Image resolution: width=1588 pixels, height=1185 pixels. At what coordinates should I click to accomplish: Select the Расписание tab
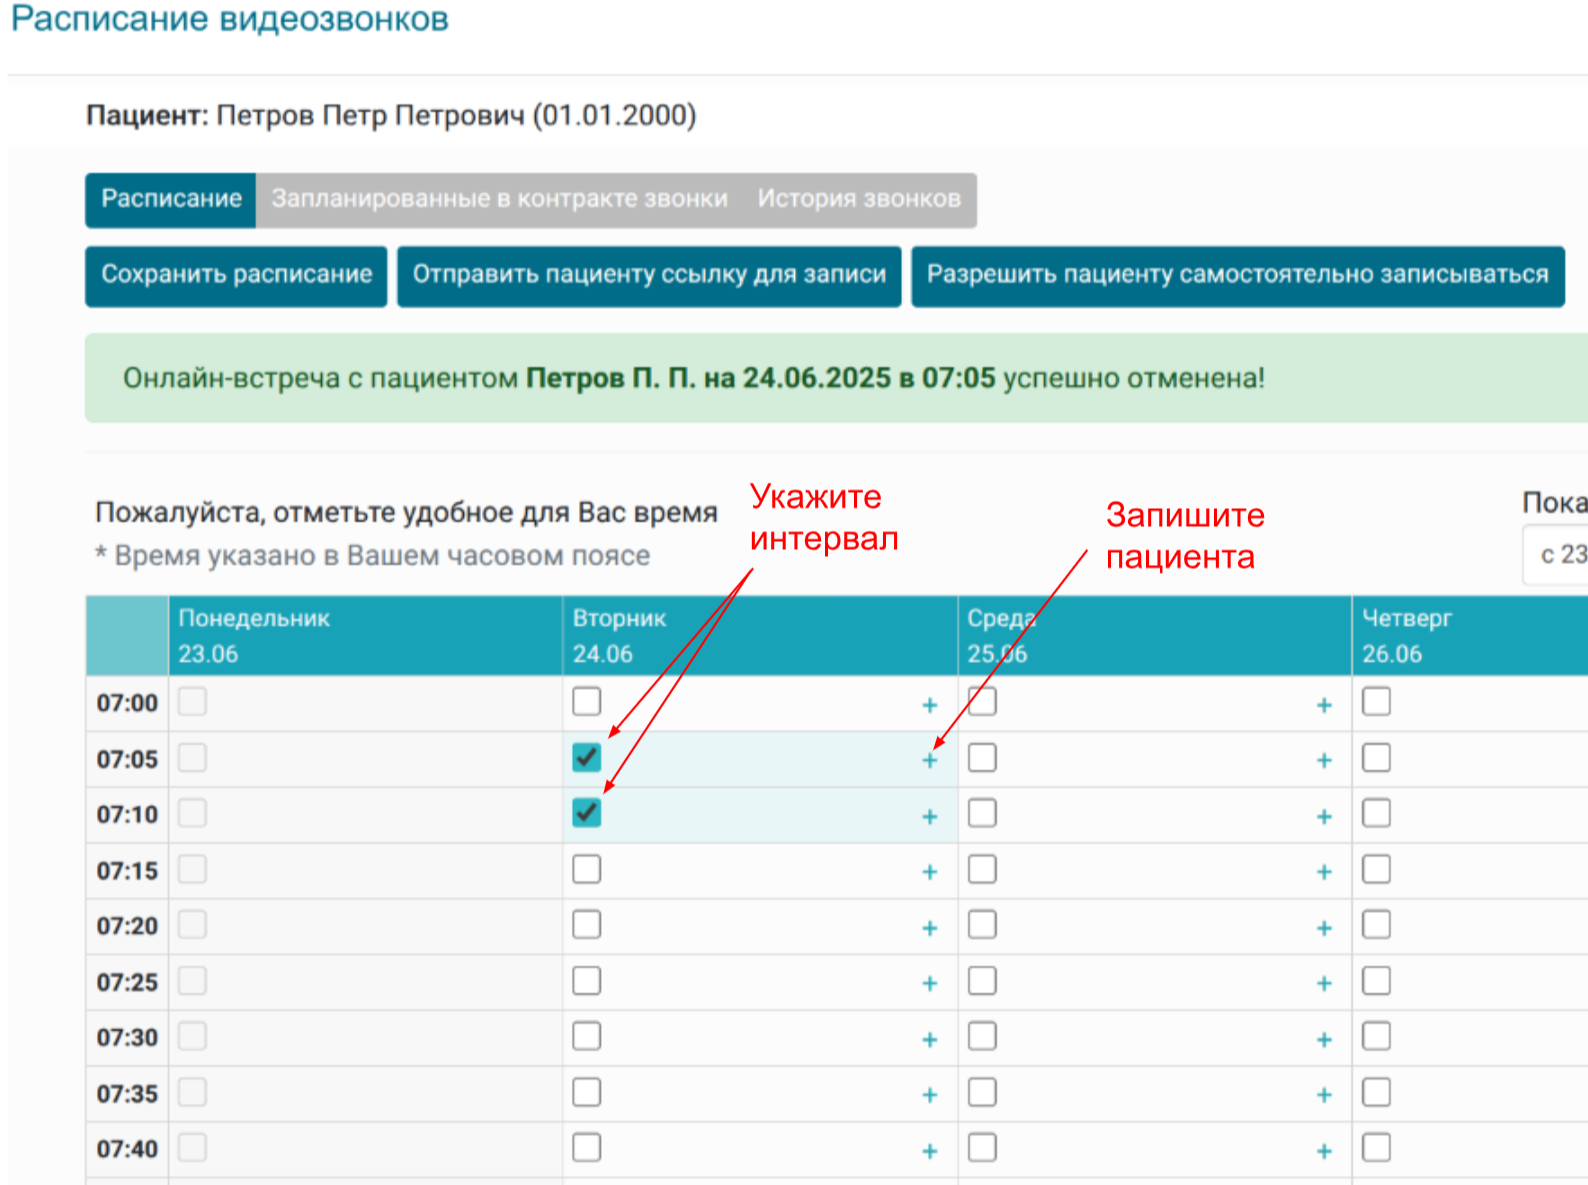point(171,199)
